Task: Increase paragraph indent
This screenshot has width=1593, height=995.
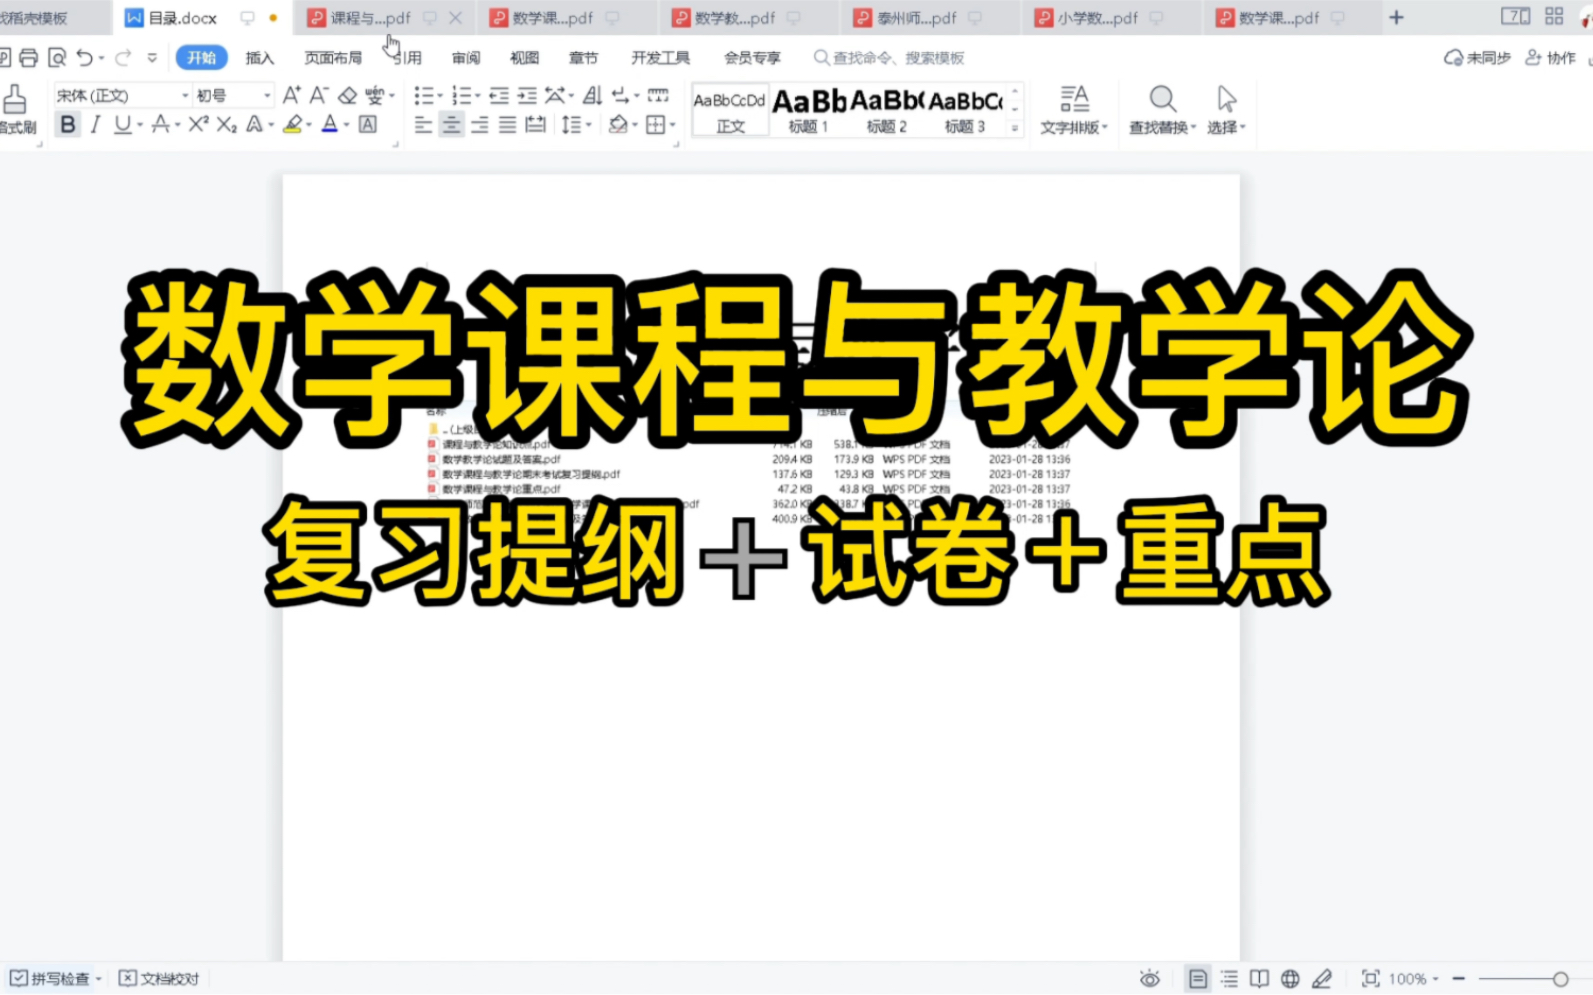Action: (x=527, y=95)
